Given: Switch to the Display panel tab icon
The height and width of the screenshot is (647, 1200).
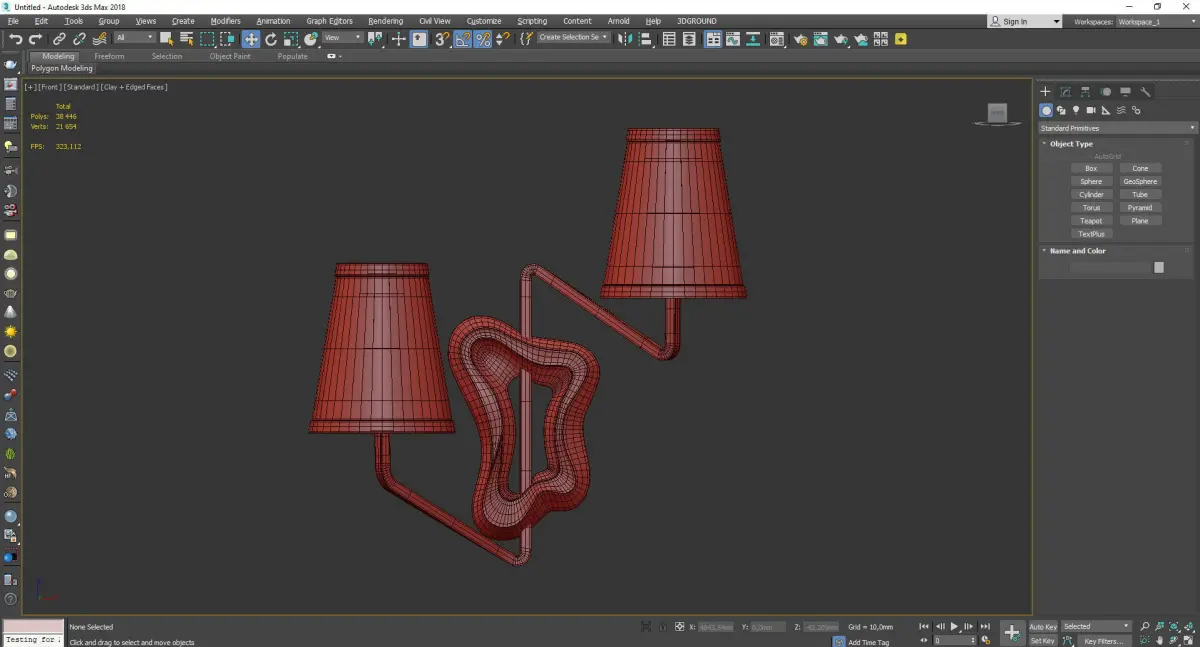Looking at the screenshot, I should (1125, 91).
